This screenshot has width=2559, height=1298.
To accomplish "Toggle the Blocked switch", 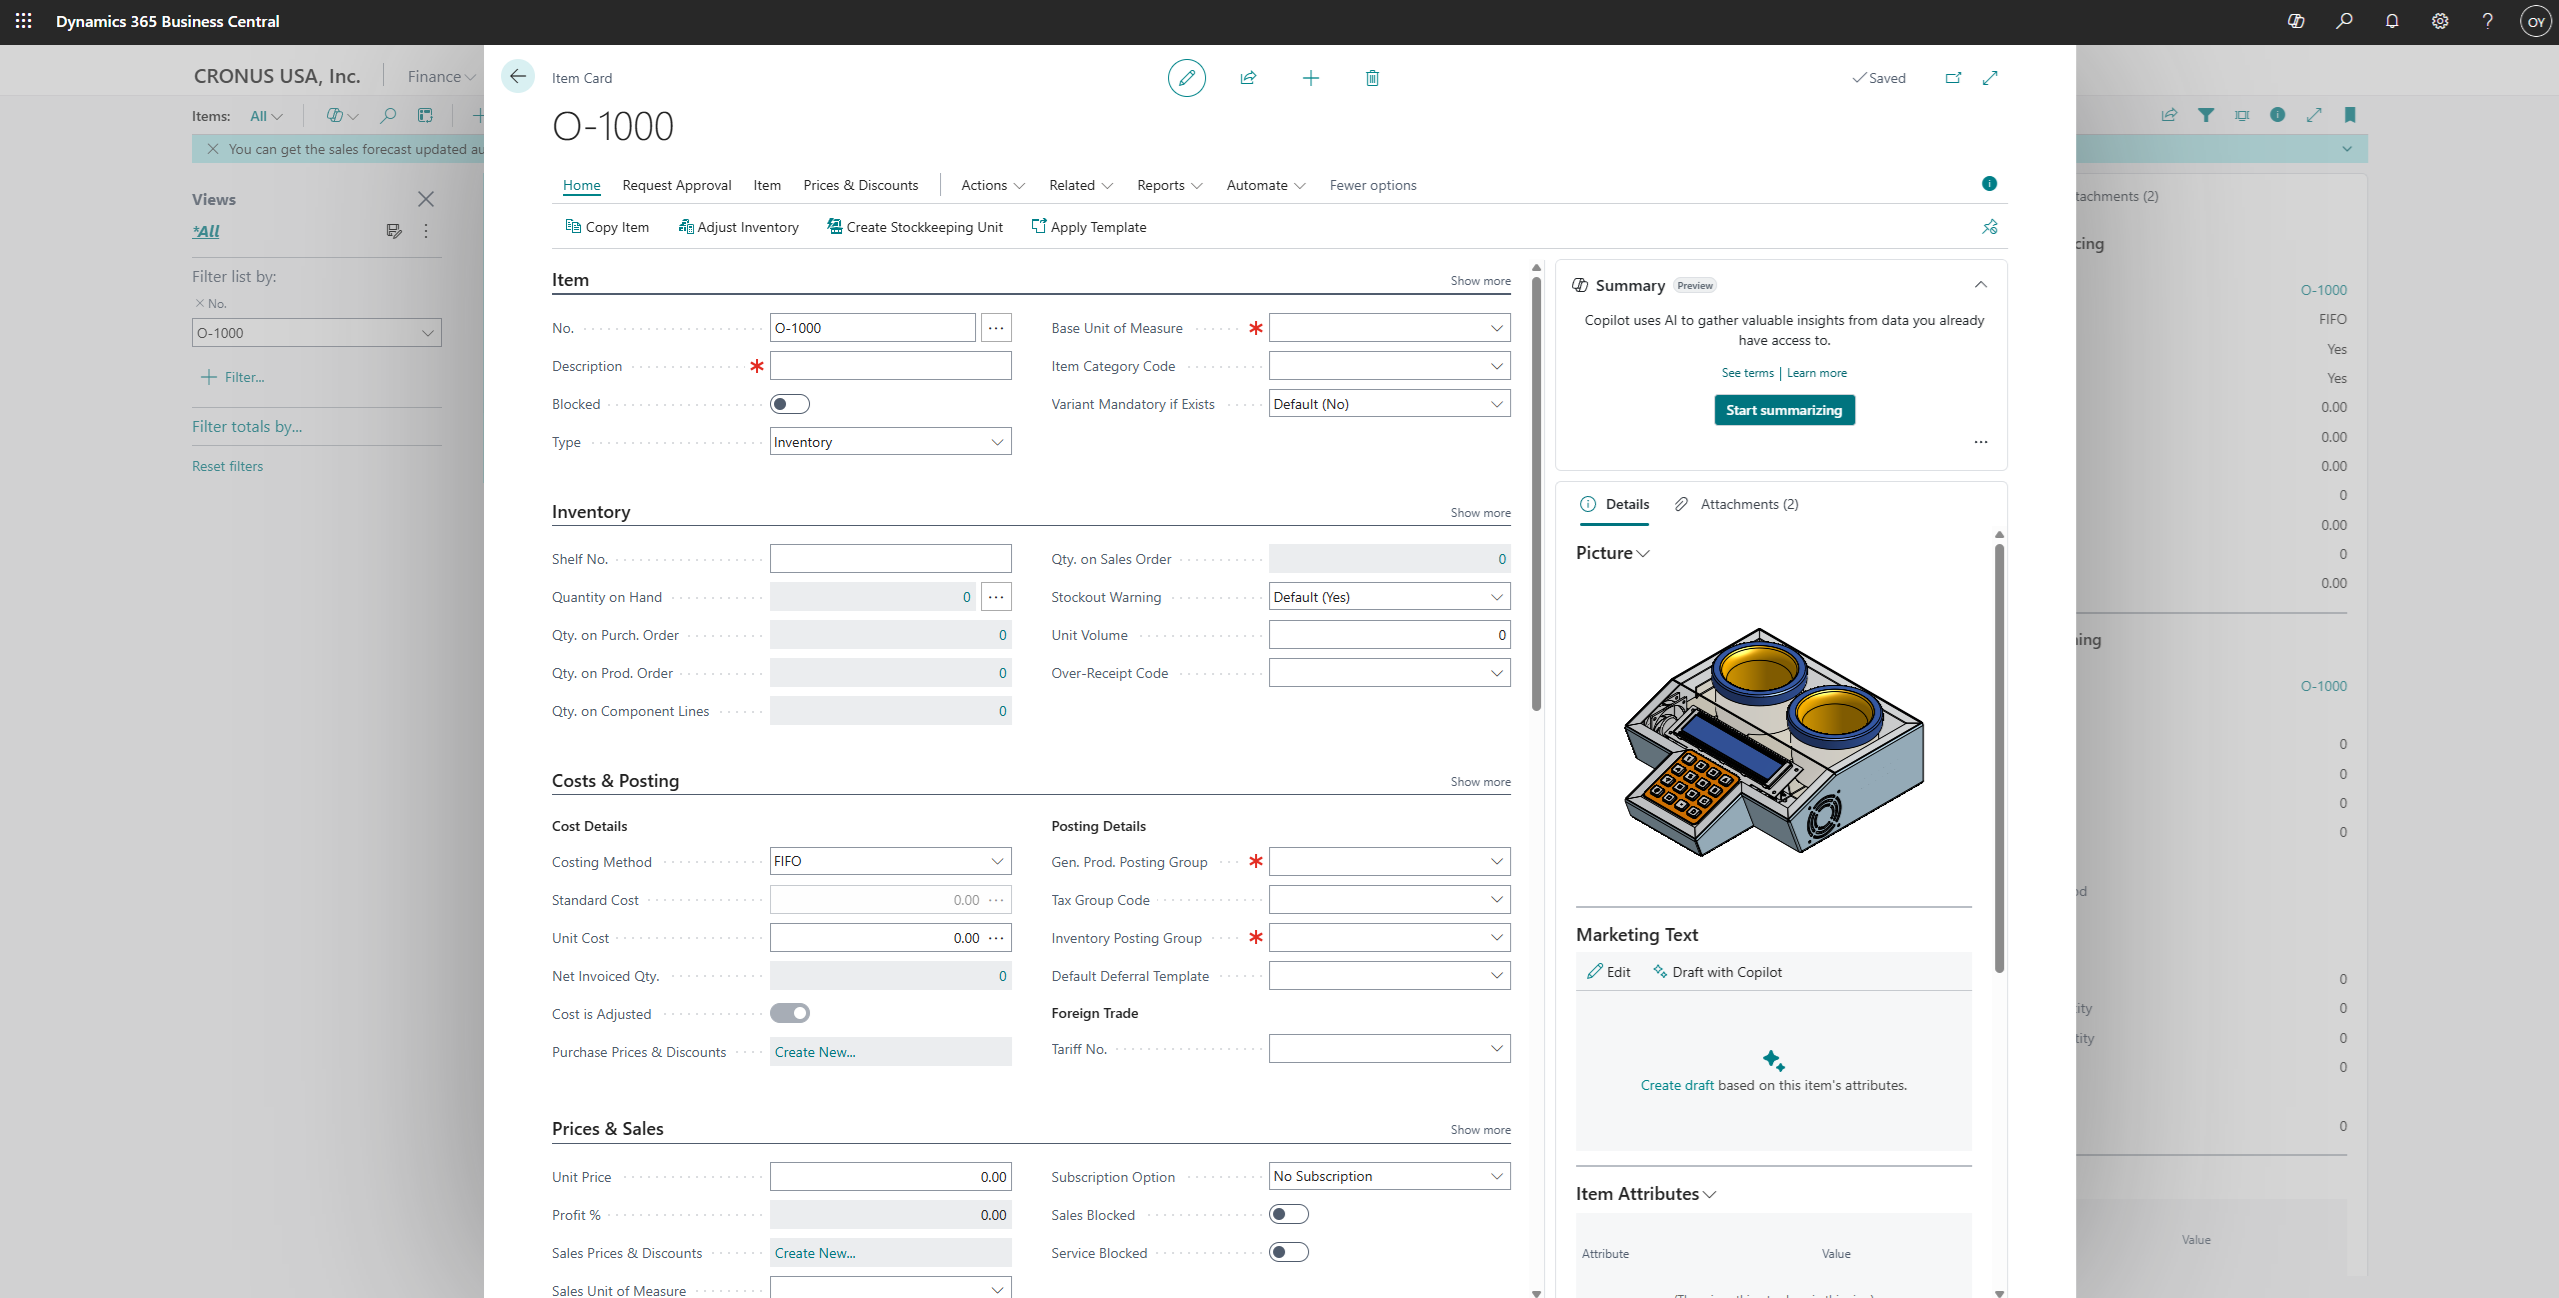I will click(x=789, y=404).
